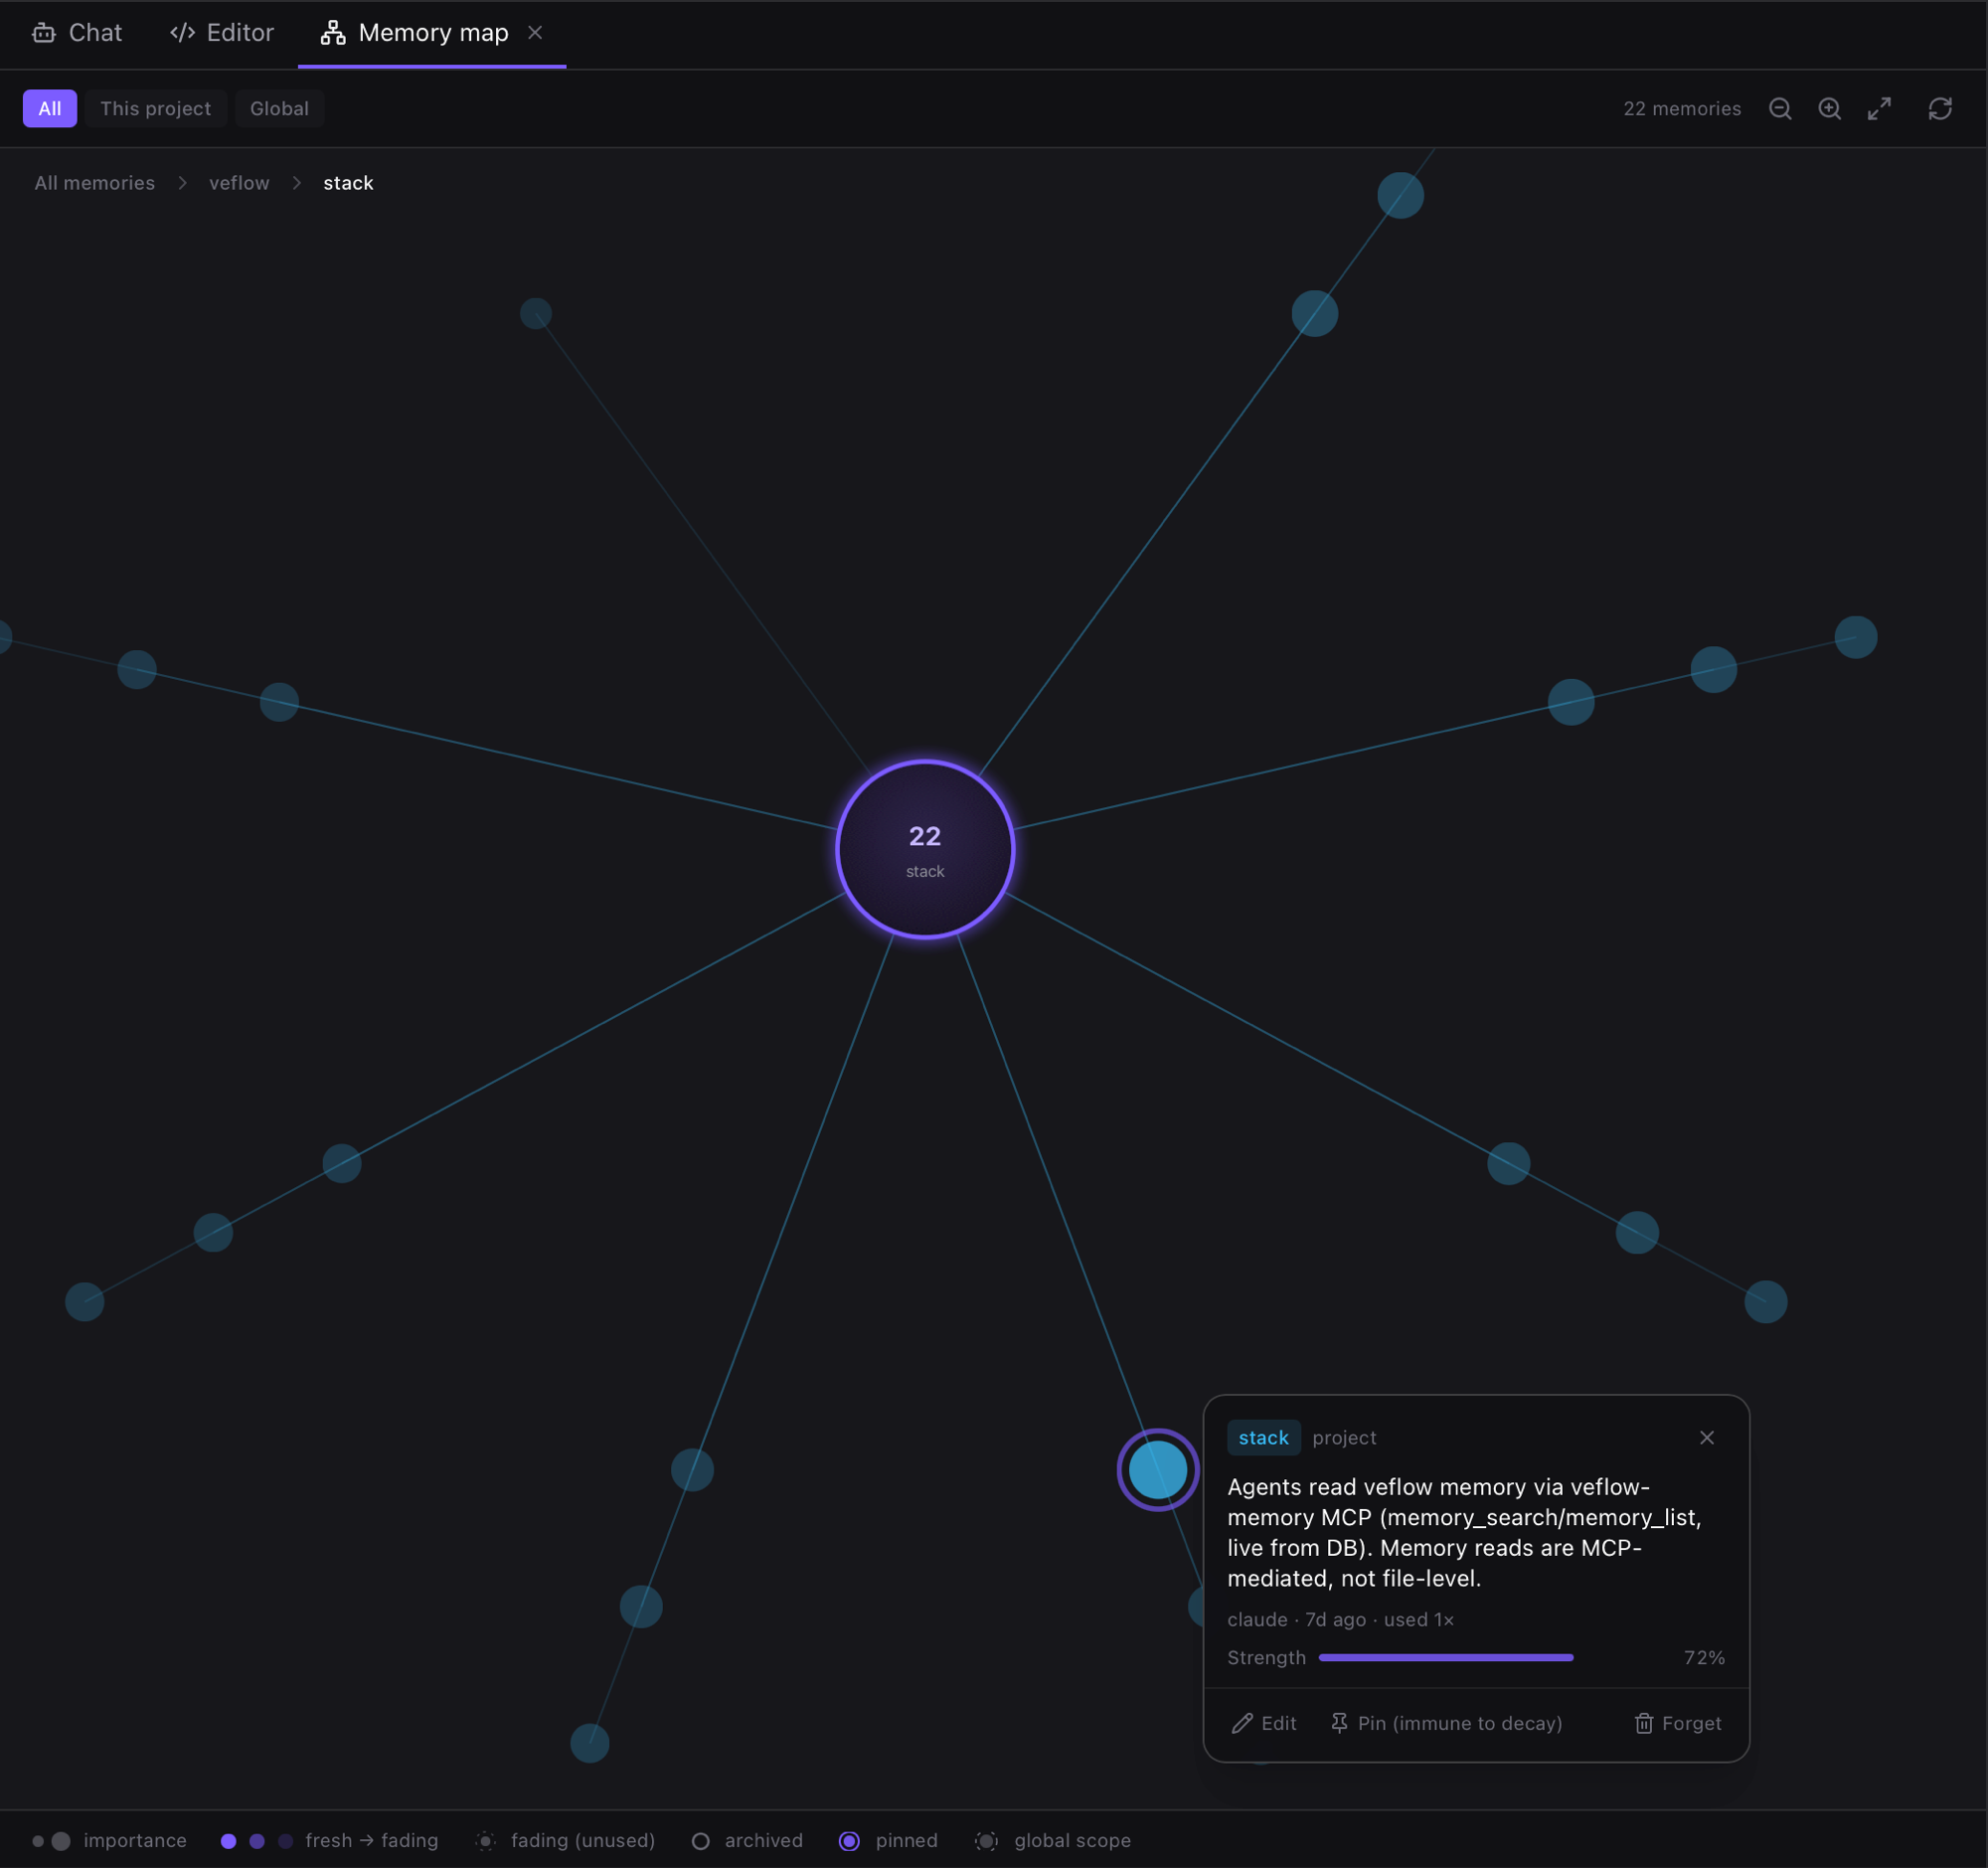Click the pinned legend entry
The image size is (1988, 1868).
889,1840
